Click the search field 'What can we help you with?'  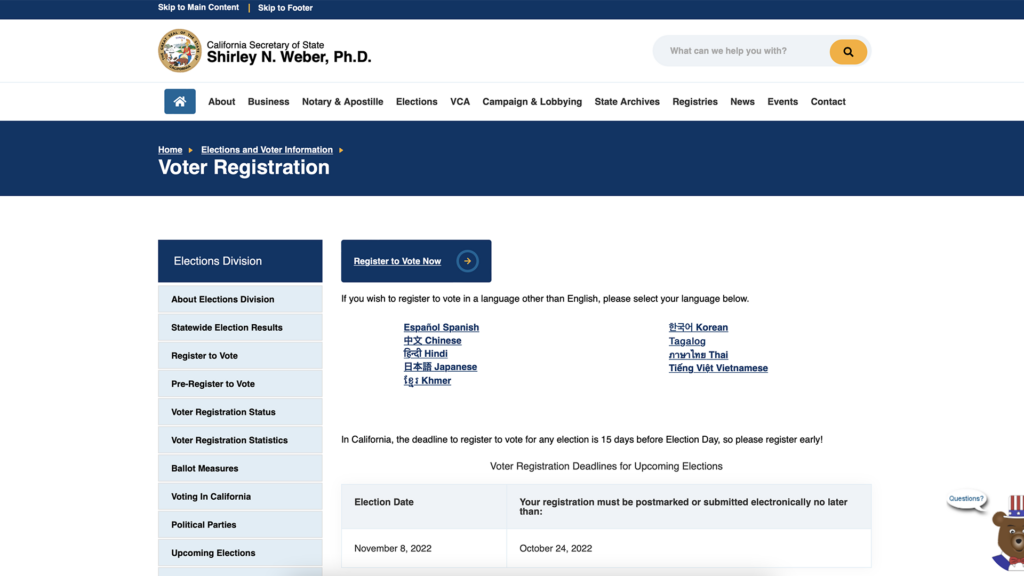741,51
